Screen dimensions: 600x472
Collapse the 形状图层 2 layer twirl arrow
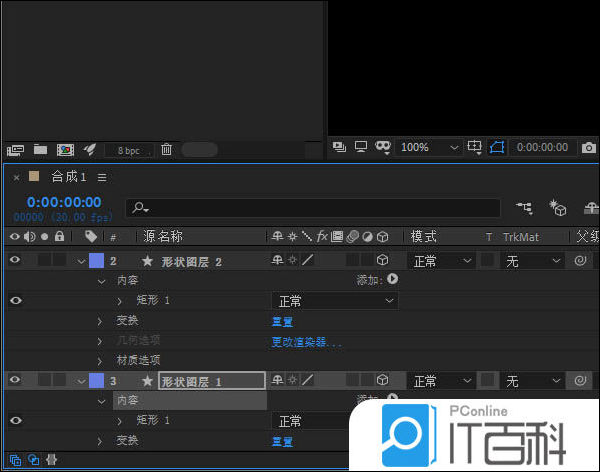81,262
